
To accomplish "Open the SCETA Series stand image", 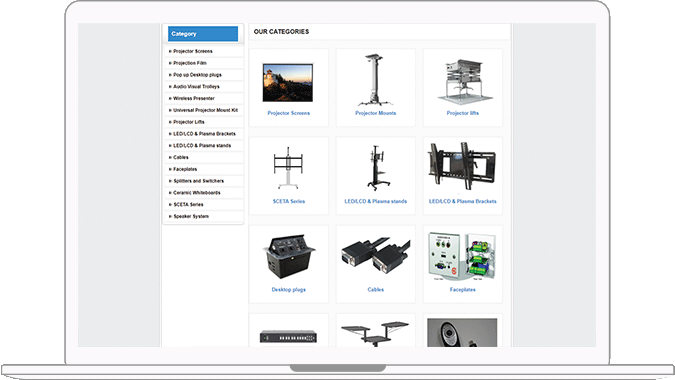I will point(288,168).
